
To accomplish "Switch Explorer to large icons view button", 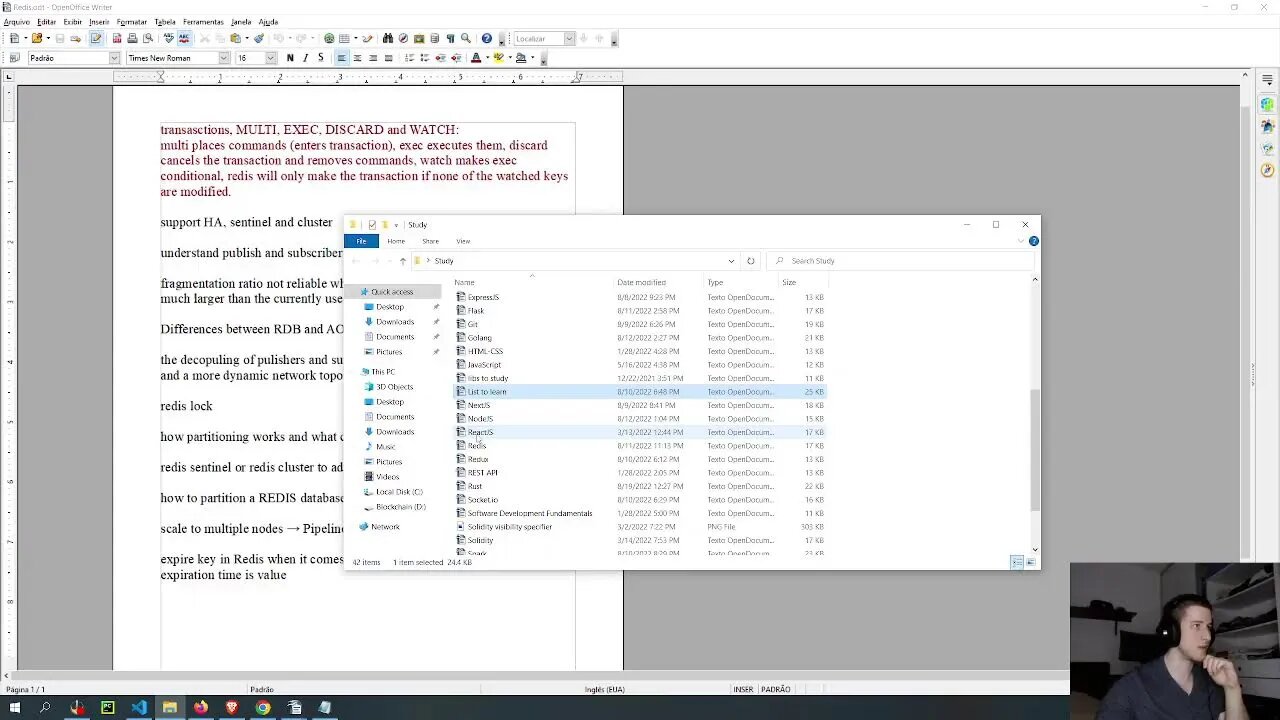I will pyautogui.click(x=1030, y=562).
